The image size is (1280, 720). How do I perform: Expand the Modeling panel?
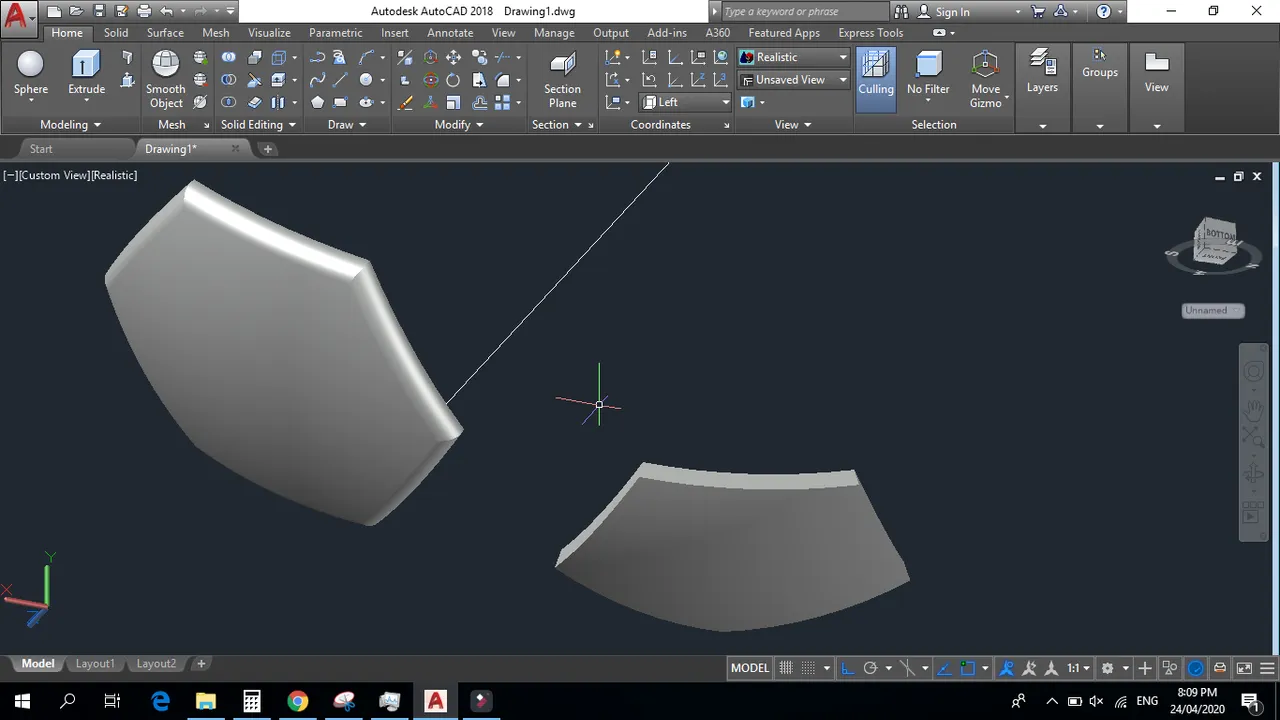point(70,125)
